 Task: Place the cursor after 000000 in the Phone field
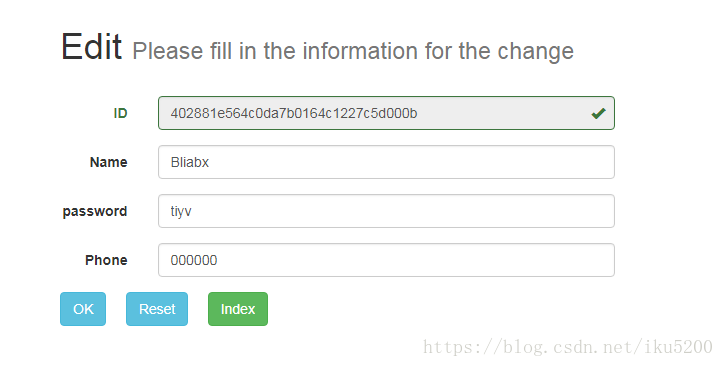click(x=219, y=260)
